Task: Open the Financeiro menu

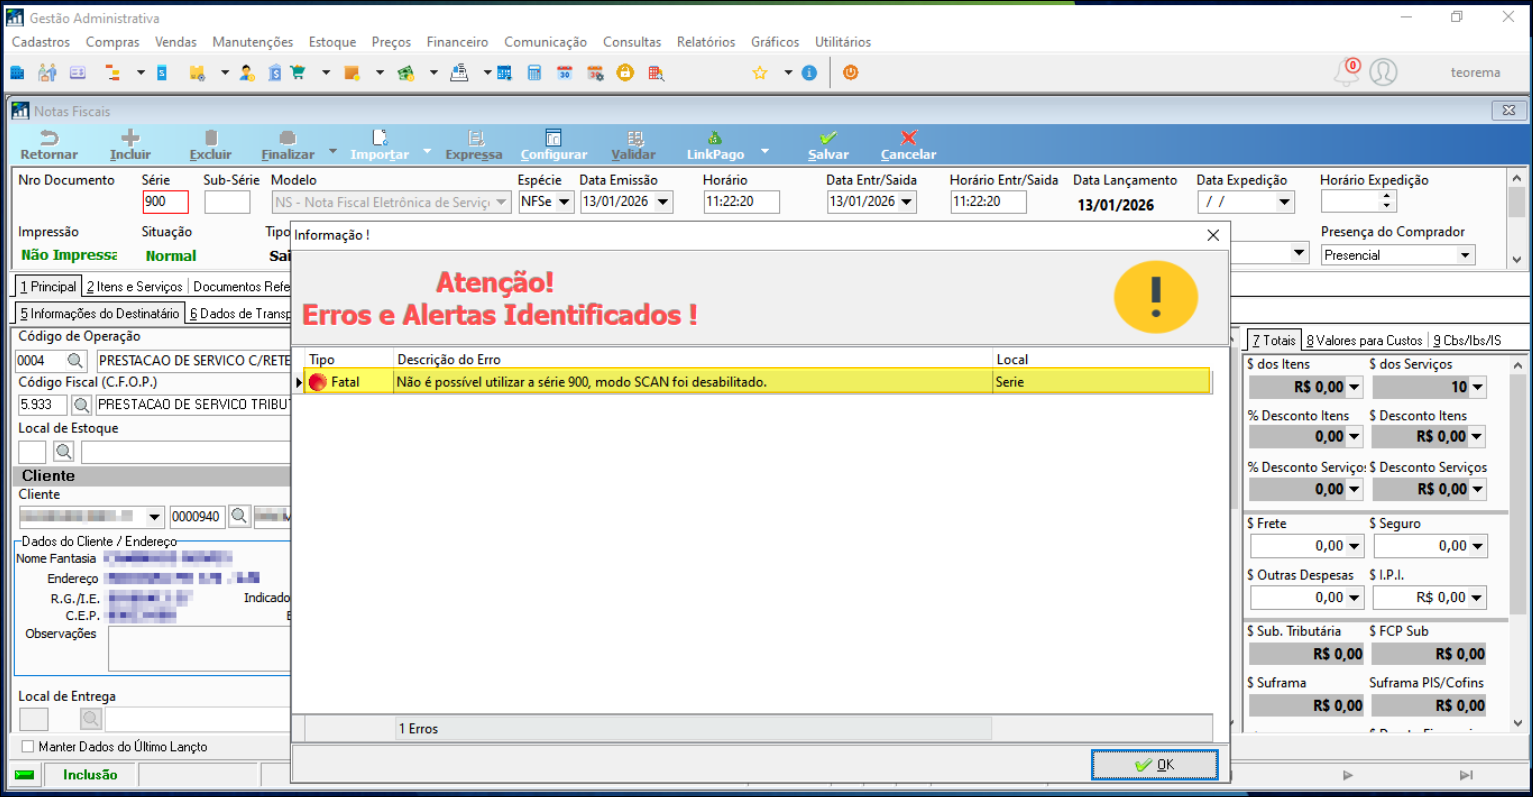Action: click(457, 42)
